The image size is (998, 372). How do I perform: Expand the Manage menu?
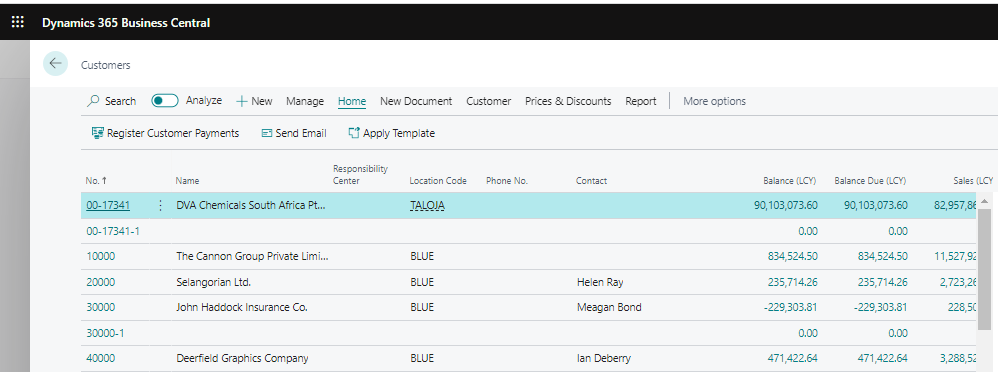(x=305, y=101)
